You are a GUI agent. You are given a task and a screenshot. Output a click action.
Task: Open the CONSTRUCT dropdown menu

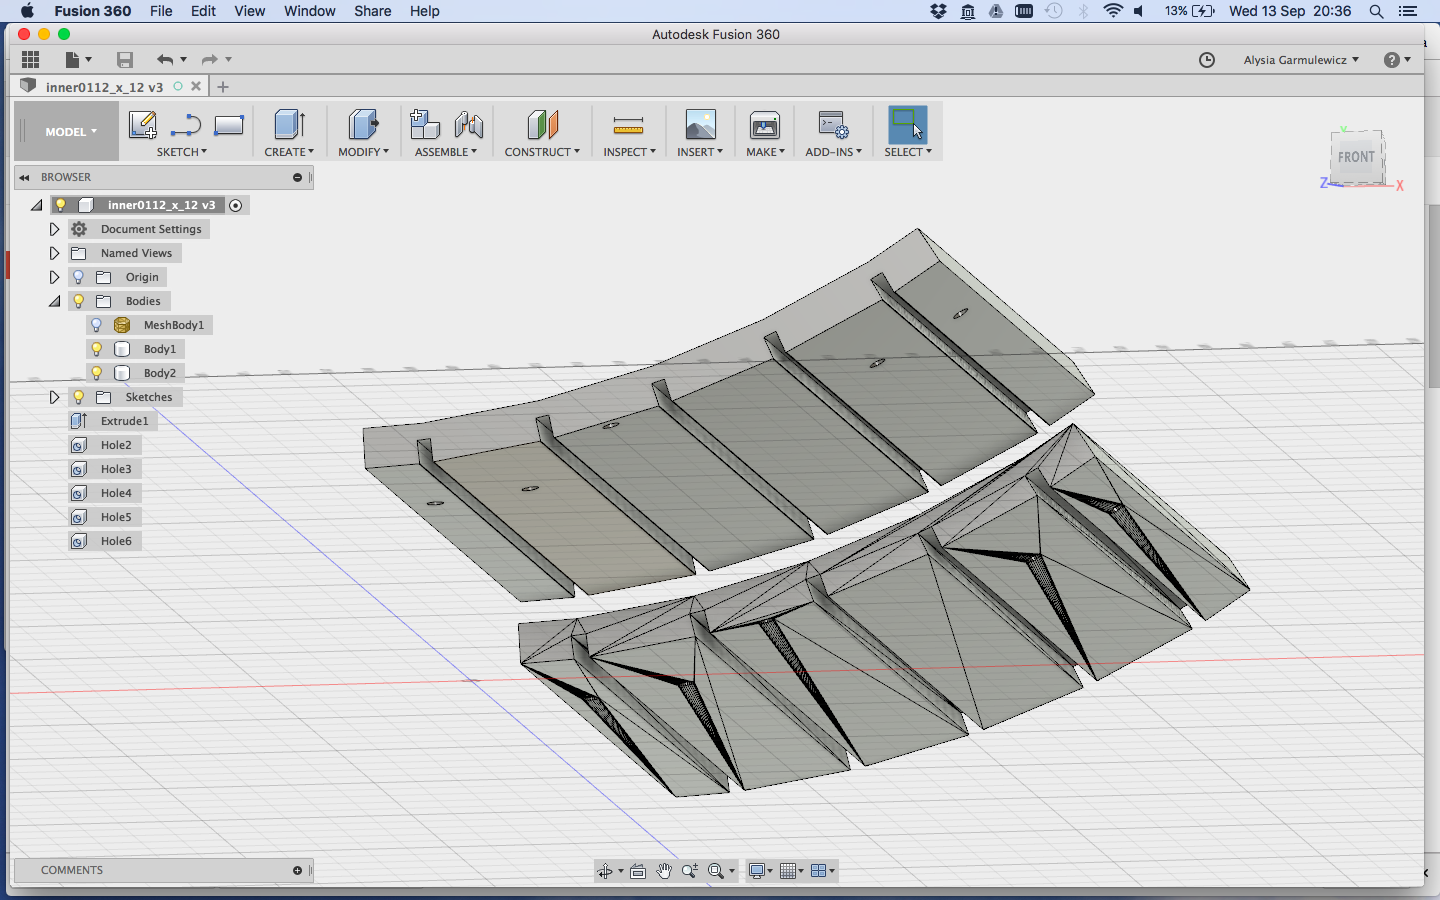[542, 152]
